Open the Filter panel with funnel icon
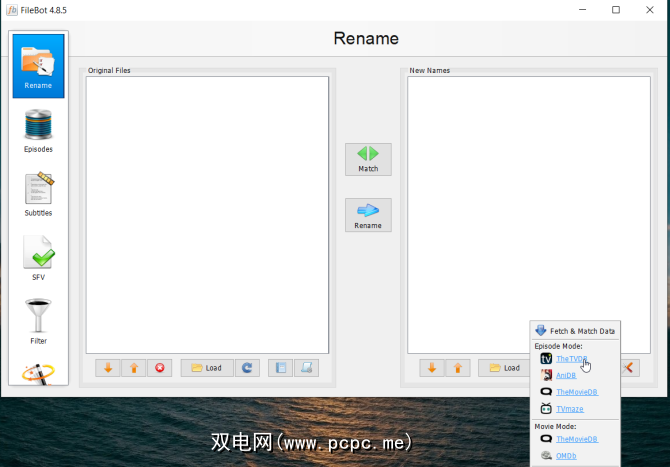 38,322
